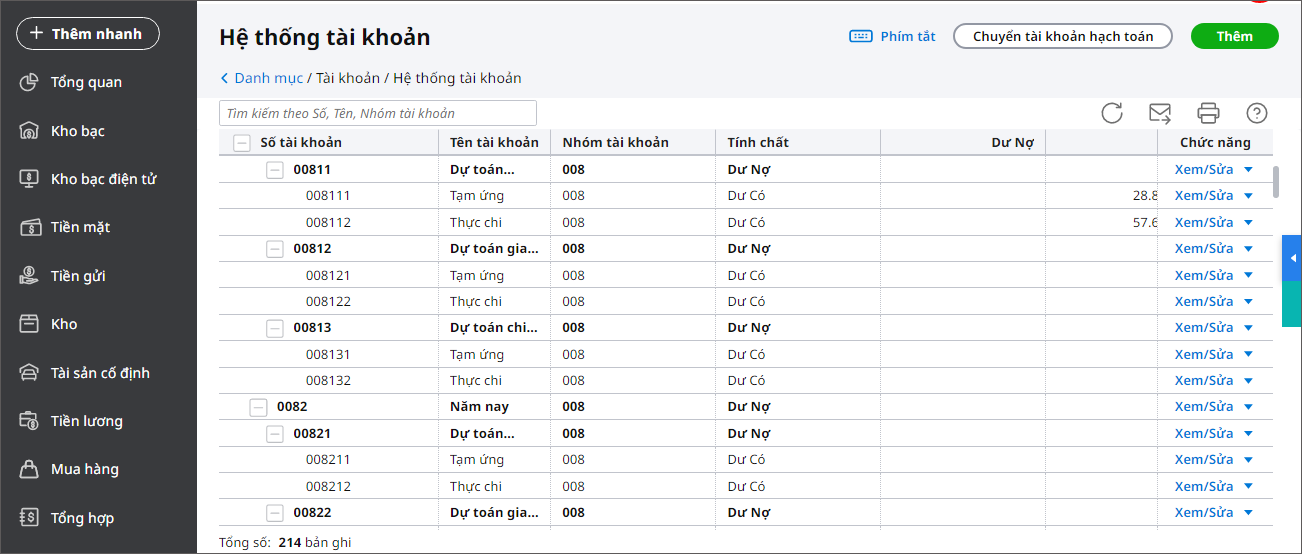
Task: Click the Tiền mặt wallet icon
Action: click(30, 227)
